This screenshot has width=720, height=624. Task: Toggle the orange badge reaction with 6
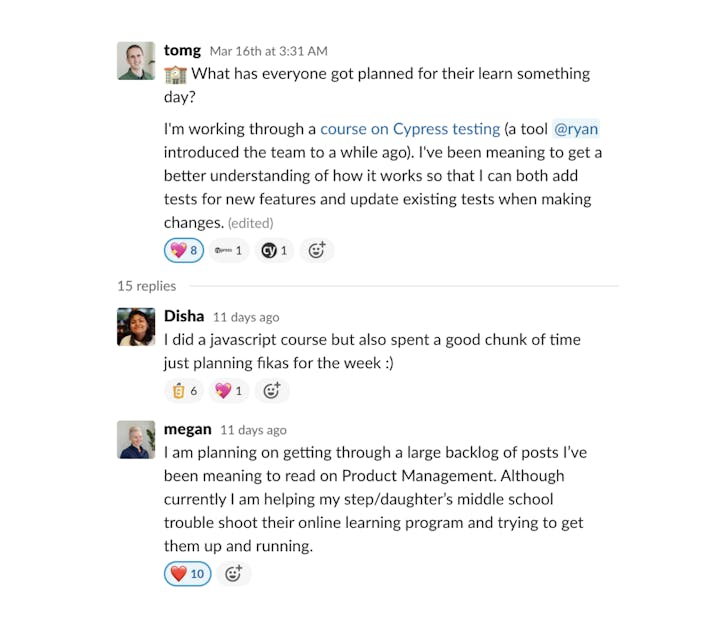click(x=184, y=391)
